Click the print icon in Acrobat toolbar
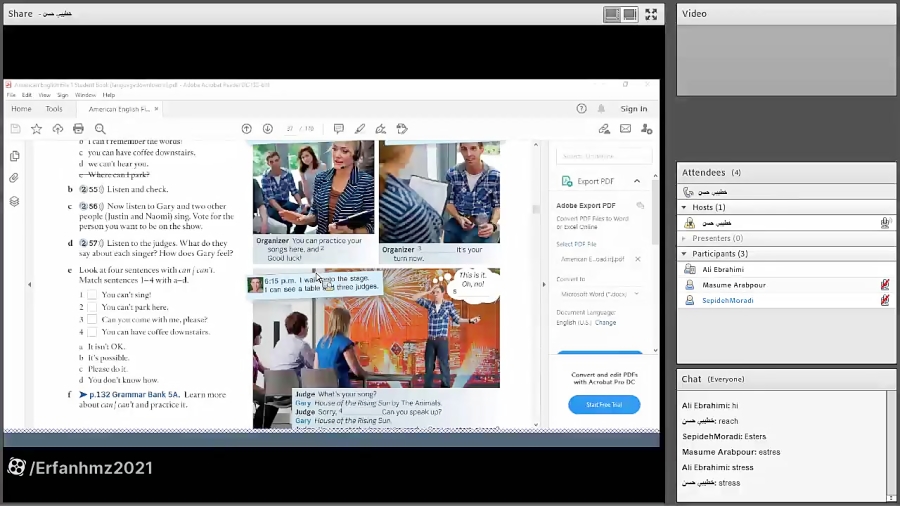The width and height of the screenshot is (900, 506). (78, 129)
